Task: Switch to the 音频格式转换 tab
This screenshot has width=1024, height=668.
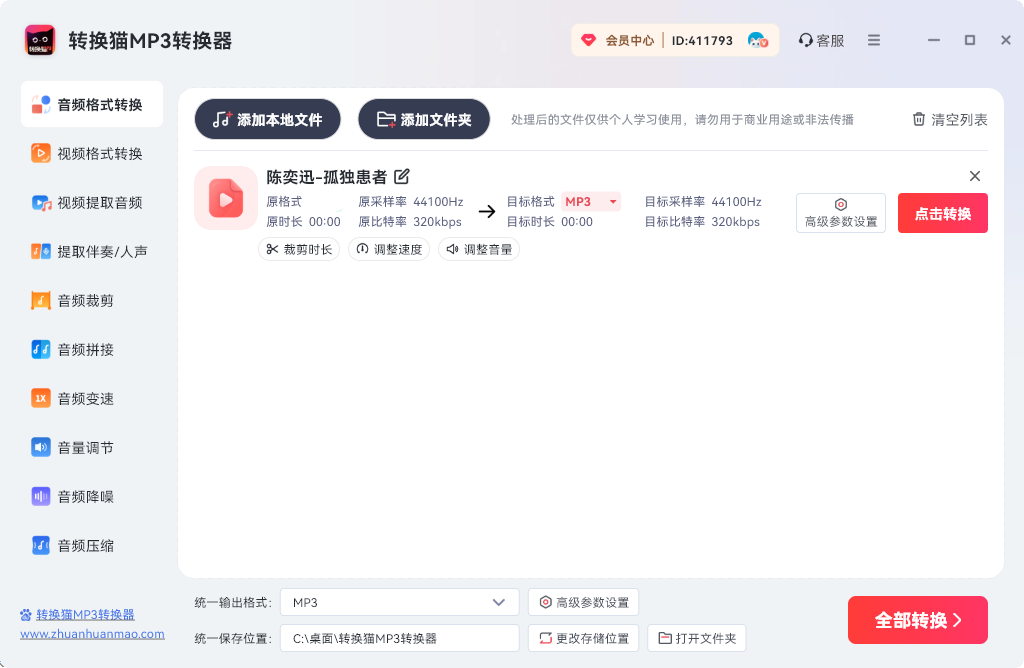Action: (91, 103)
